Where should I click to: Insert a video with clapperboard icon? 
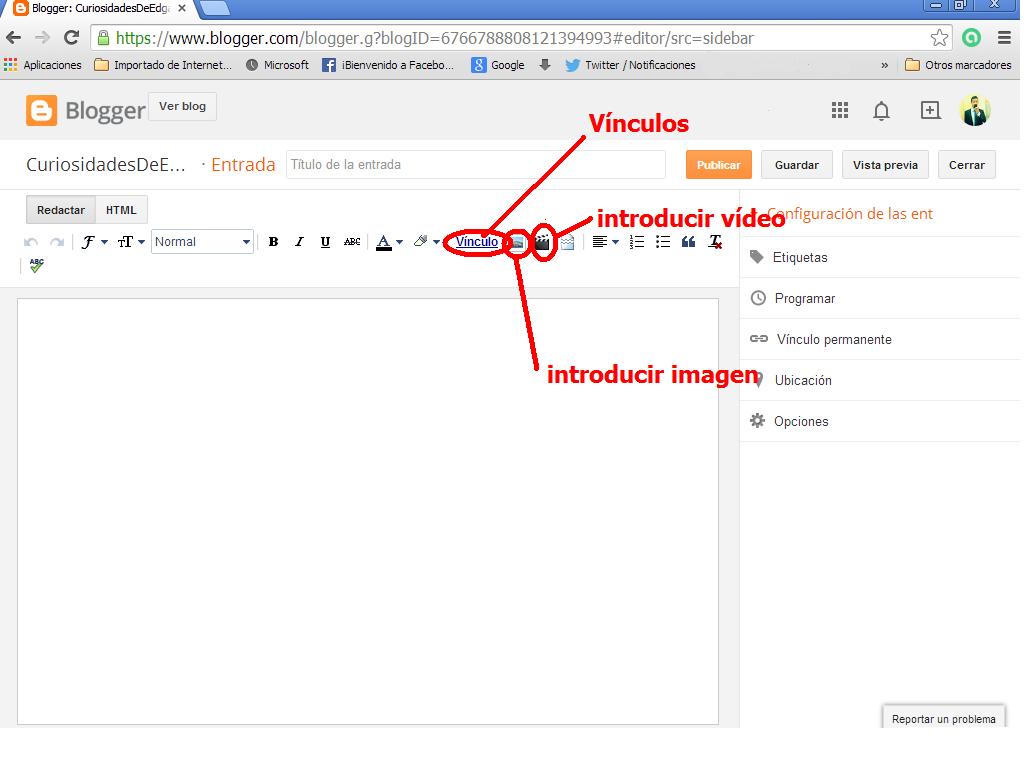(542, 242)
